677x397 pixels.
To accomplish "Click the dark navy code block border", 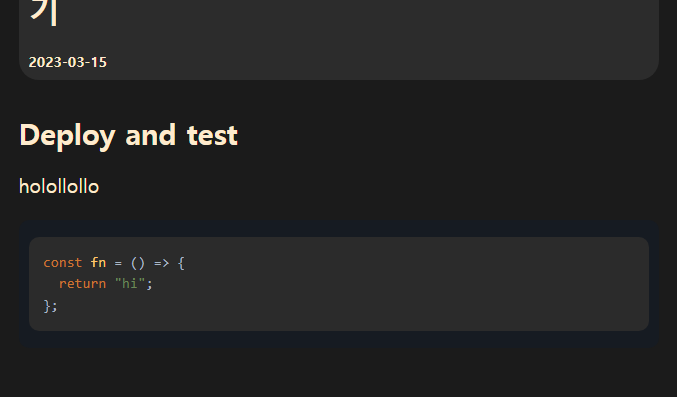I will (339, 228).
